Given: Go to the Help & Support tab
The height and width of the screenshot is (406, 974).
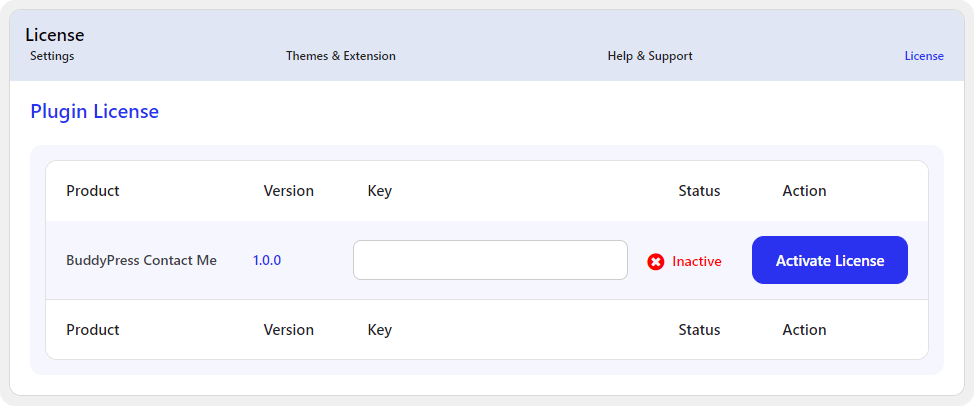Looking at the screenshot, I should click(650, 56).
